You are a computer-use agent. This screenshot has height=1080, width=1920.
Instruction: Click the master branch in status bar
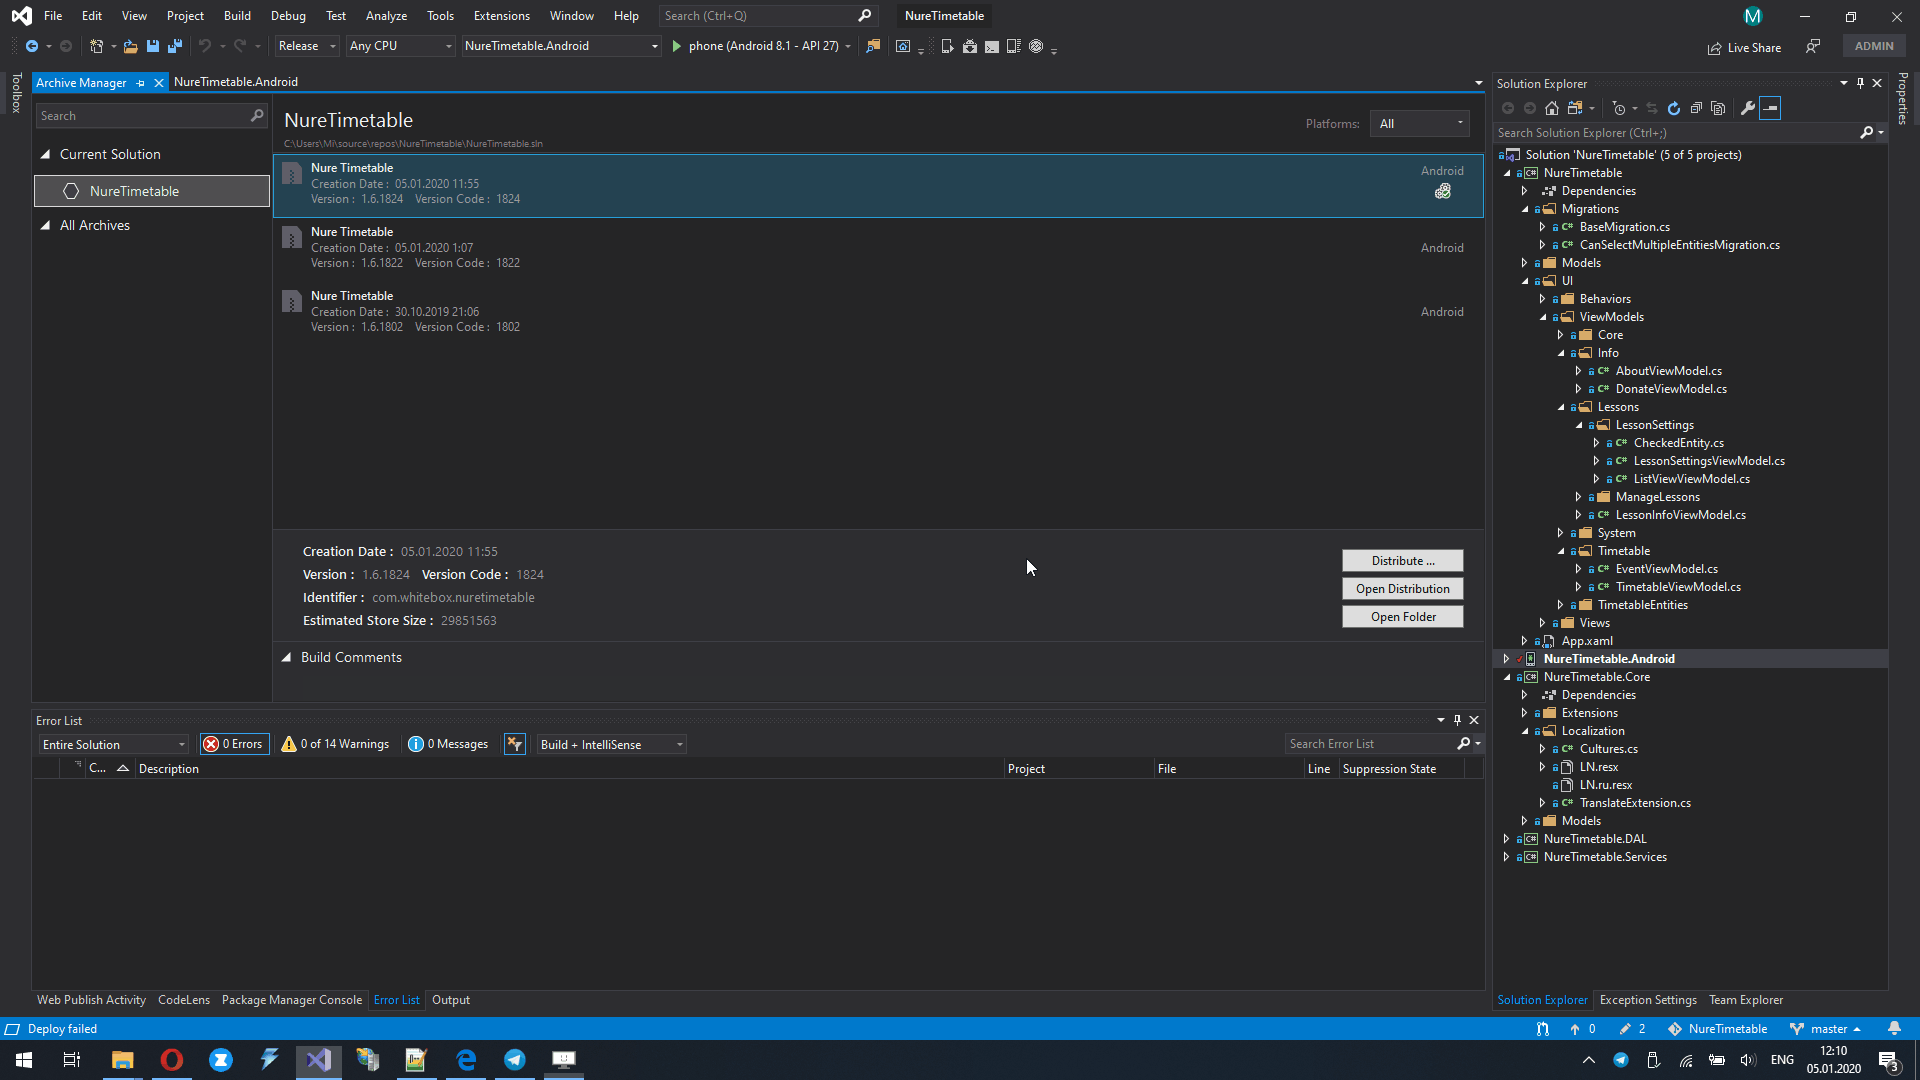[1826, 1029]
